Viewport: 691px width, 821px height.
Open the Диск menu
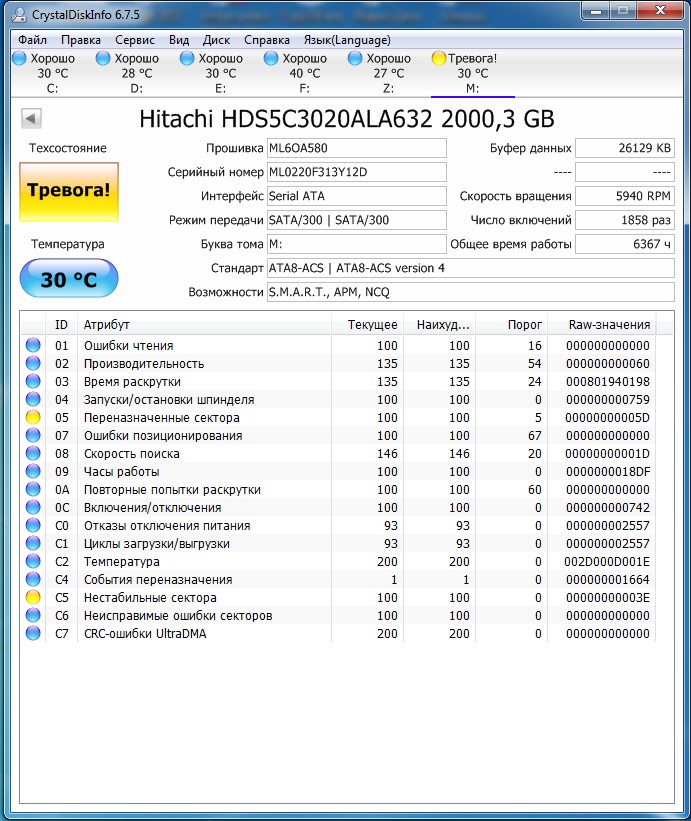click(x=216, y=40)
